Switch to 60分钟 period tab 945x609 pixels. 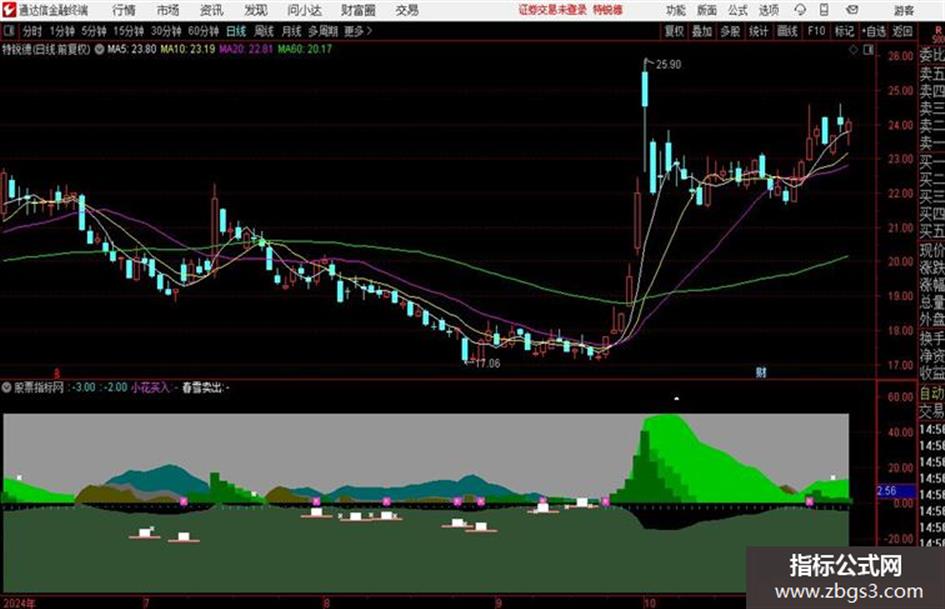204,31
